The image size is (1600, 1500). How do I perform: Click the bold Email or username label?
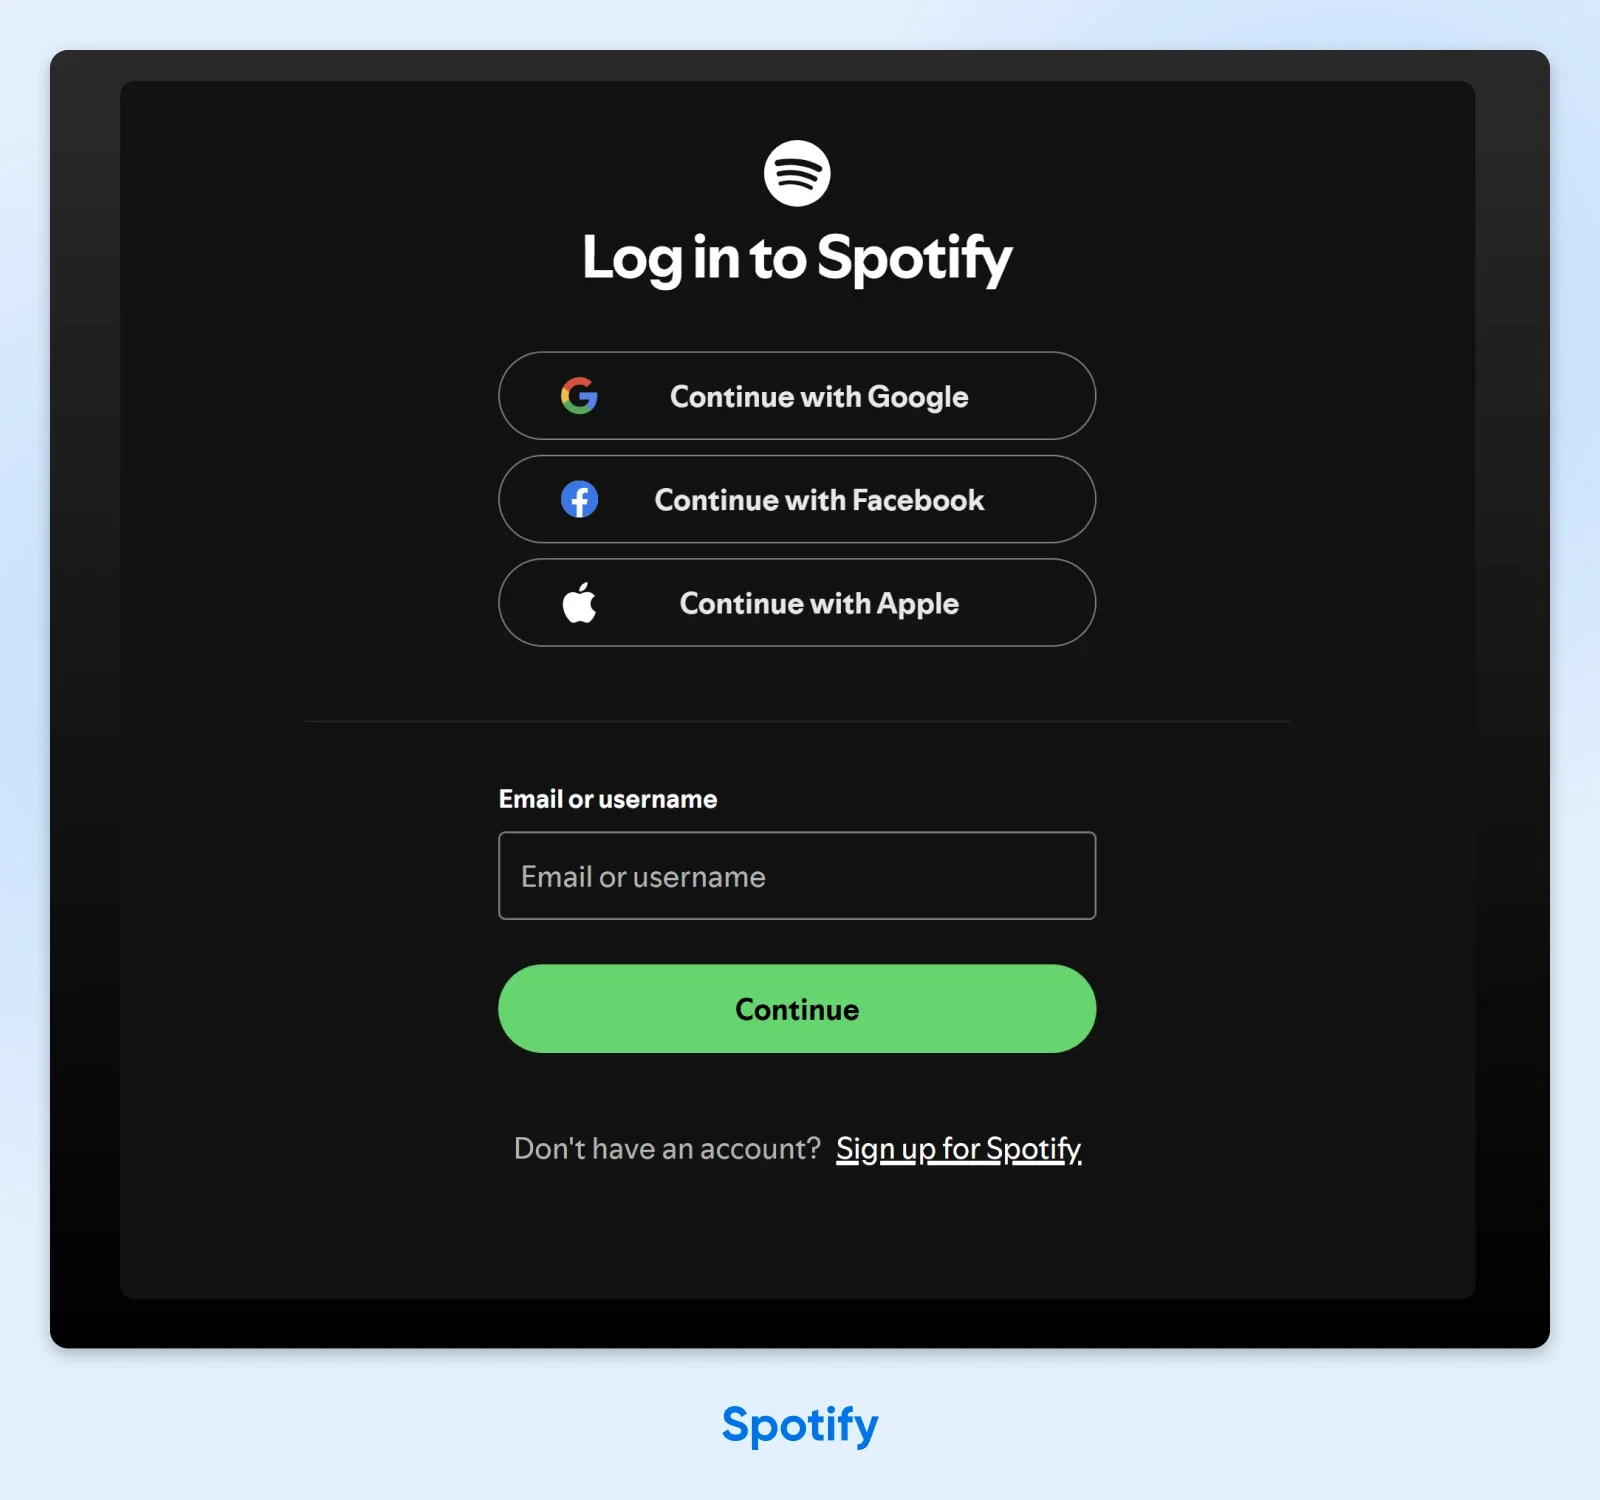click(x=608, y=799)
